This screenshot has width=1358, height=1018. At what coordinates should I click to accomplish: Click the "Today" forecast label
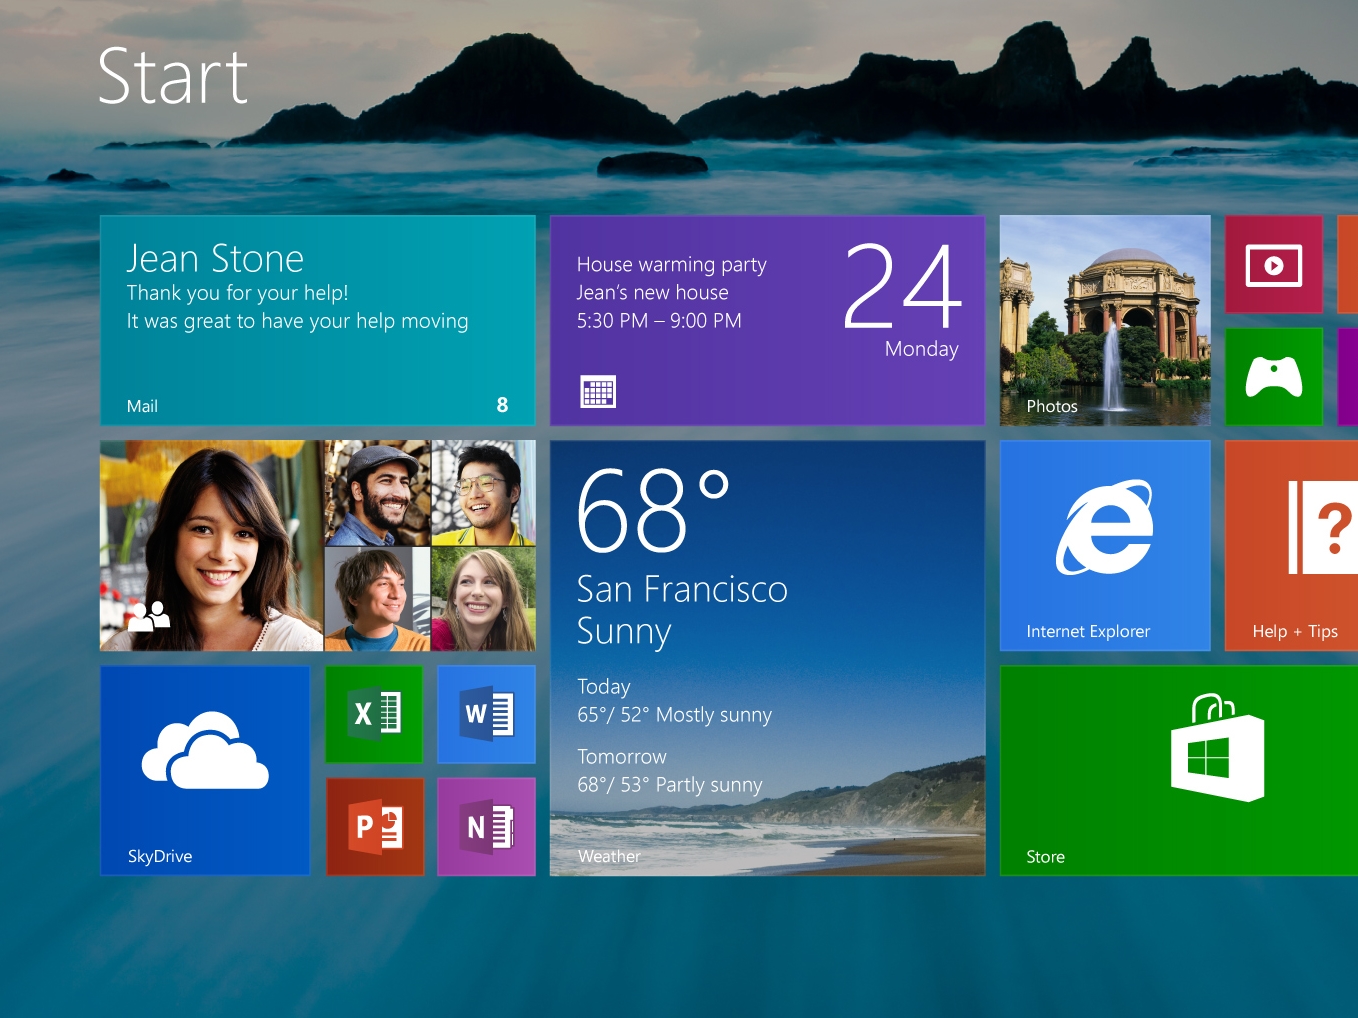(604, 687)
